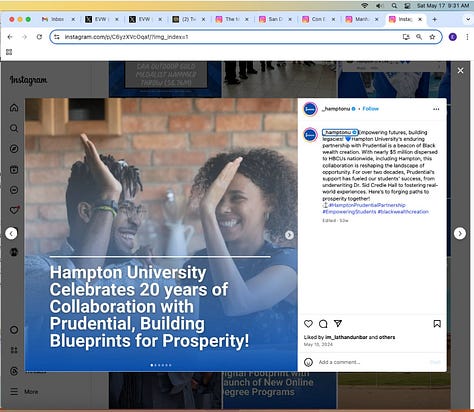Screen dimensions: 474x412
Task: Open a new browser tab
Action: pyautogui.click(x=434, y=19)
